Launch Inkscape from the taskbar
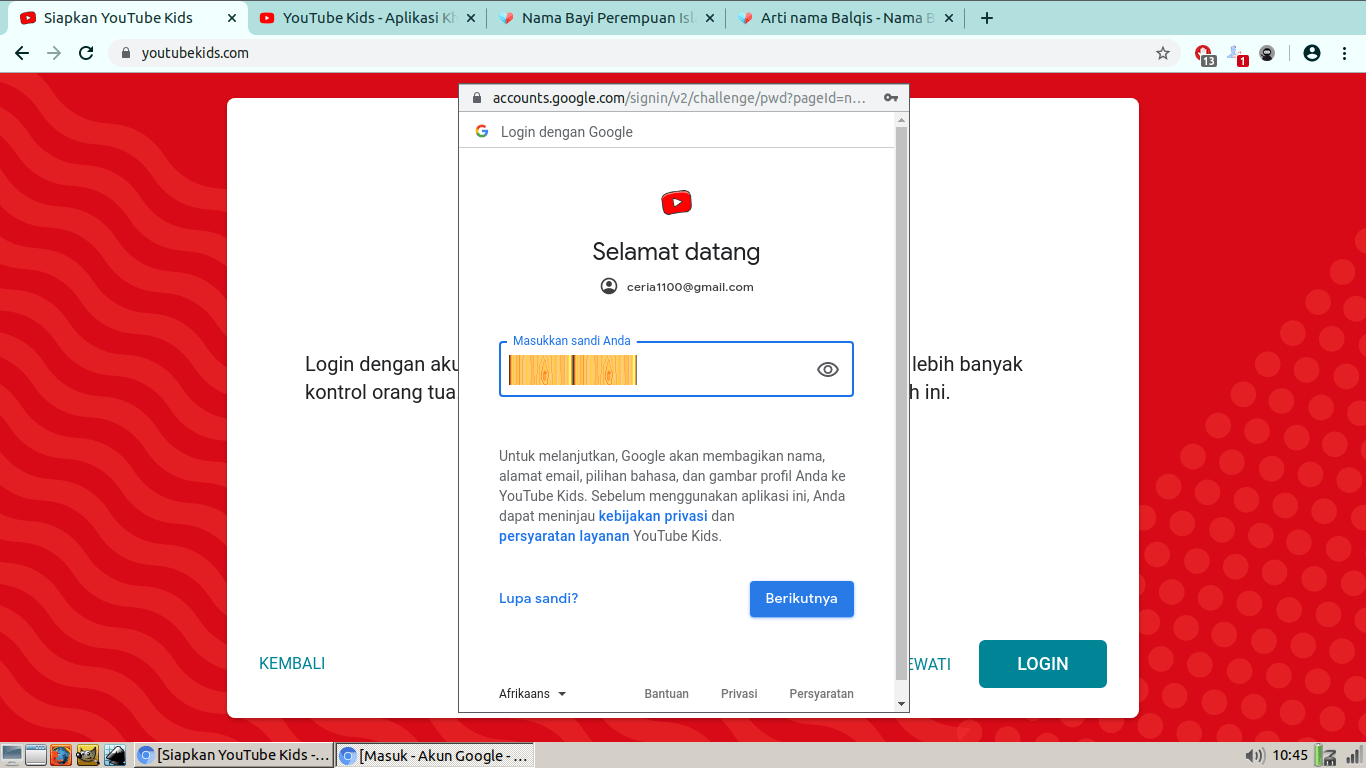The height and width of the screenshot is (768, 1366). coord(115,755)
